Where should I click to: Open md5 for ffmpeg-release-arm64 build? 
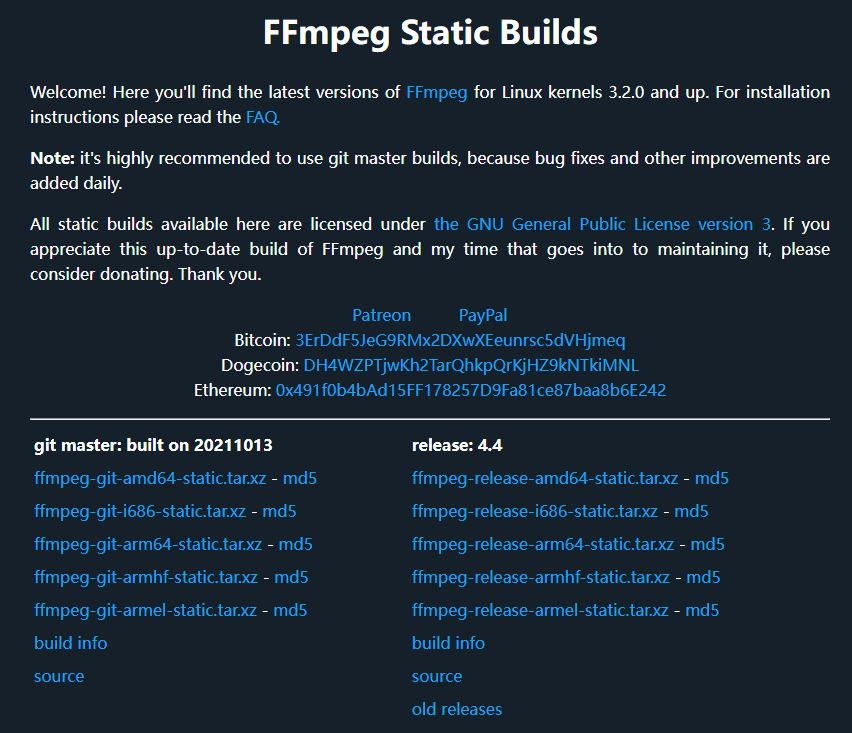click(x=707, y=544)
